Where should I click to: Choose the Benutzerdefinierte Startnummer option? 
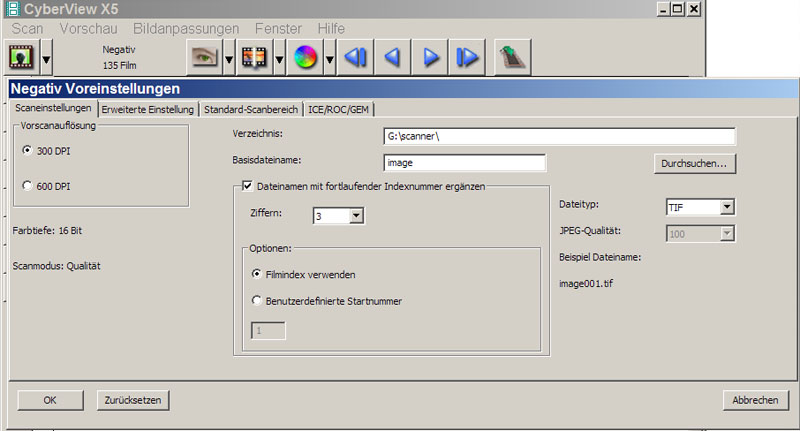point(256,299)
